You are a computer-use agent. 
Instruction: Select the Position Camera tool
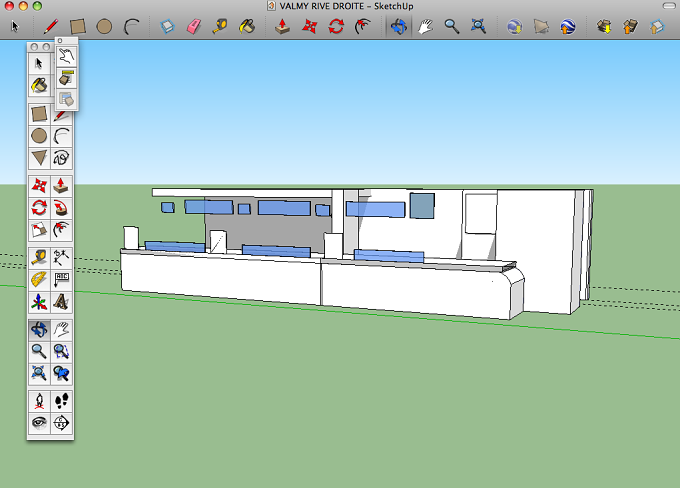[39, 401]
